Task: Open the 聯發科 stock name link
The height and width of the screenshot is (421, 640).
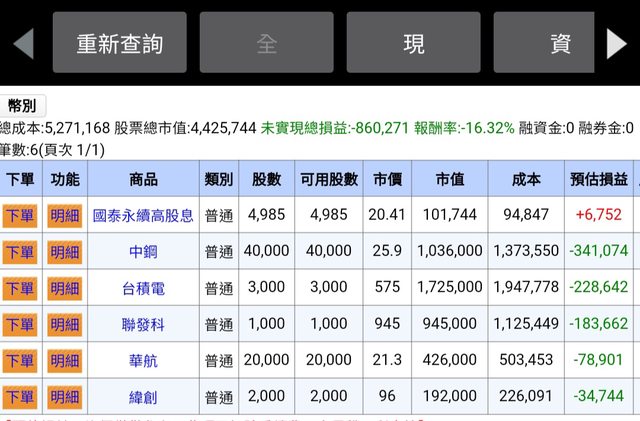Action: coord(143,324)
